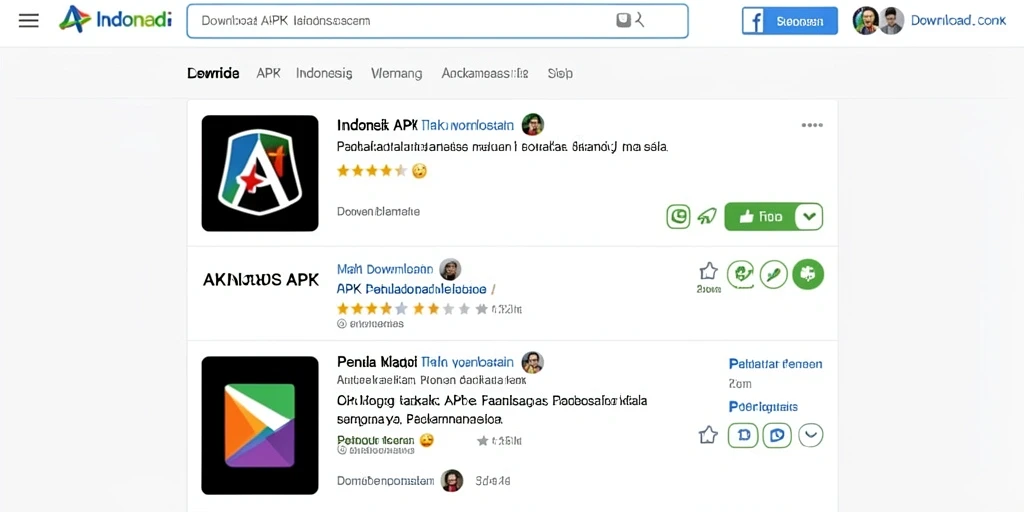The height and width of the screenshot is (512, 1024).
Task: Click the Indonadi logo
Action: coord(116,20)
